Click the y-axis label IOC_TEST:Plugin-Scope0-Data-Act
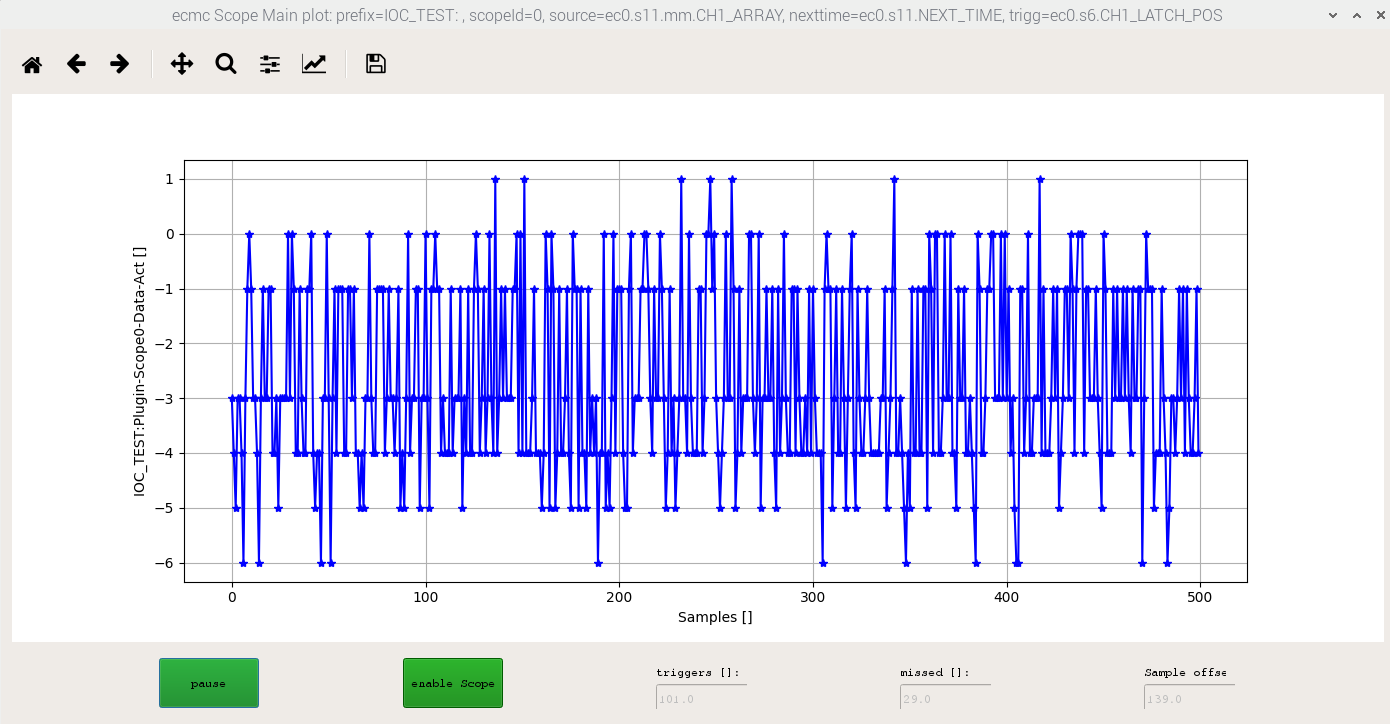Viewport: 1390px width, 724px height. (x=140, y=371)
